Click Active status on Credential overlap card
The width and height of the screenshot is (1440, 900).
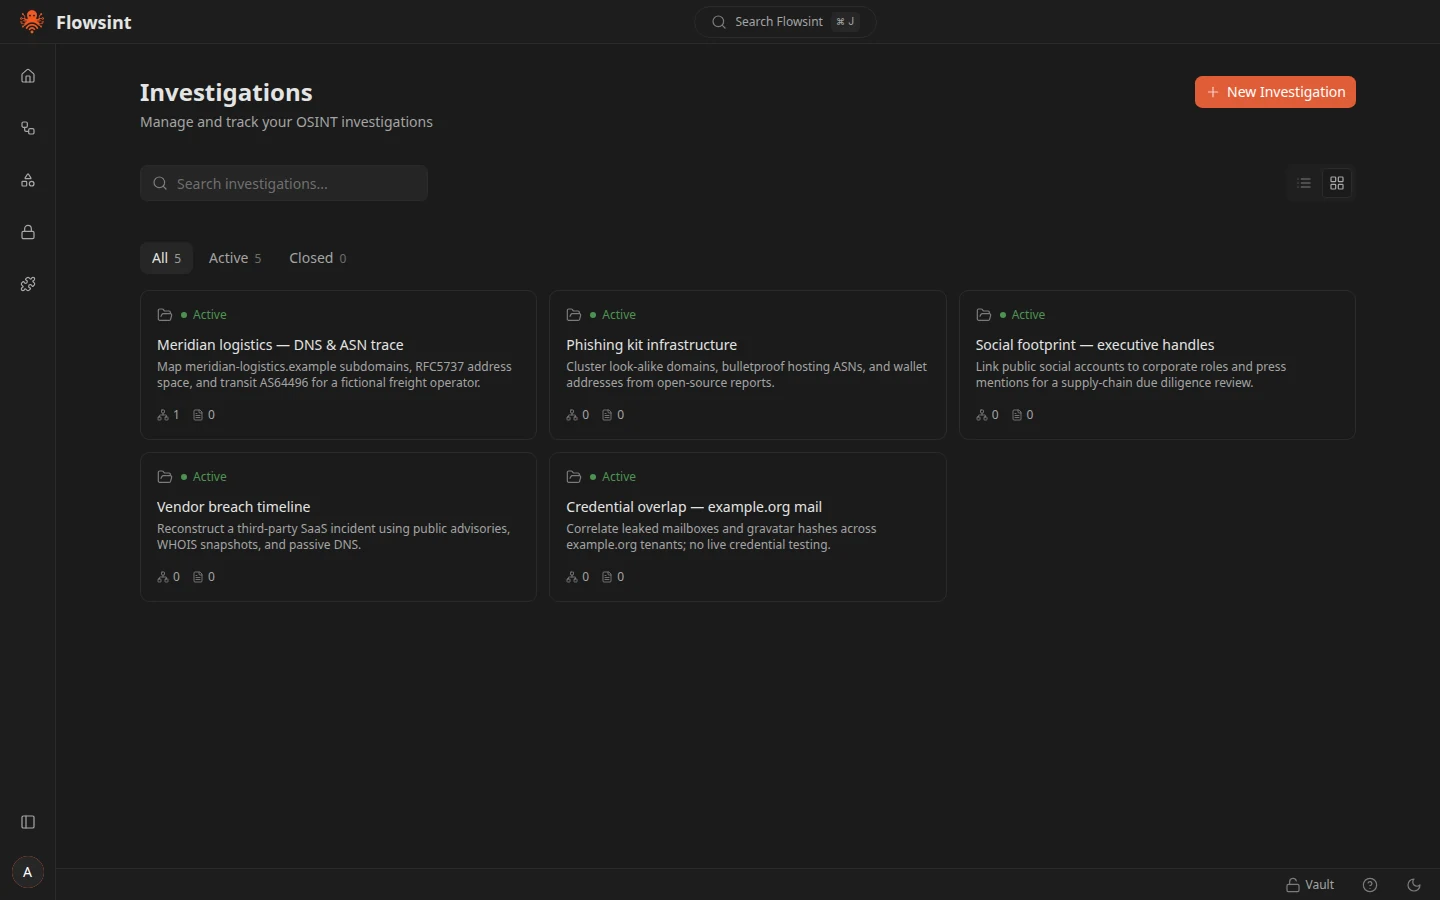[613, 477]
